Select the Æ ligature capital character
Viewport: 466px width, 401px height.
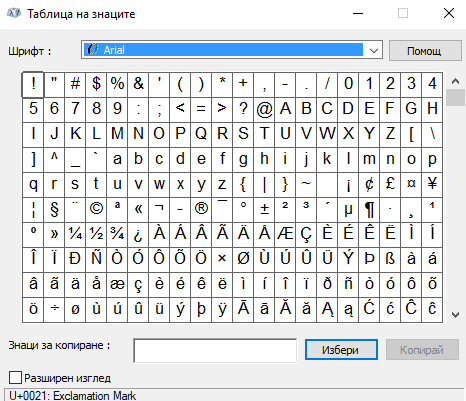(285, 235)
